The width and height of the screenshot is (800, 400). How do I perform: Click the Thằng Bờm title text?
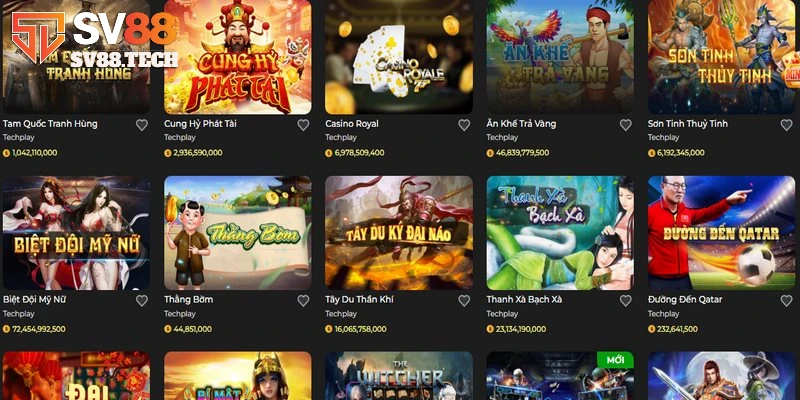click(x=188, y=299)
